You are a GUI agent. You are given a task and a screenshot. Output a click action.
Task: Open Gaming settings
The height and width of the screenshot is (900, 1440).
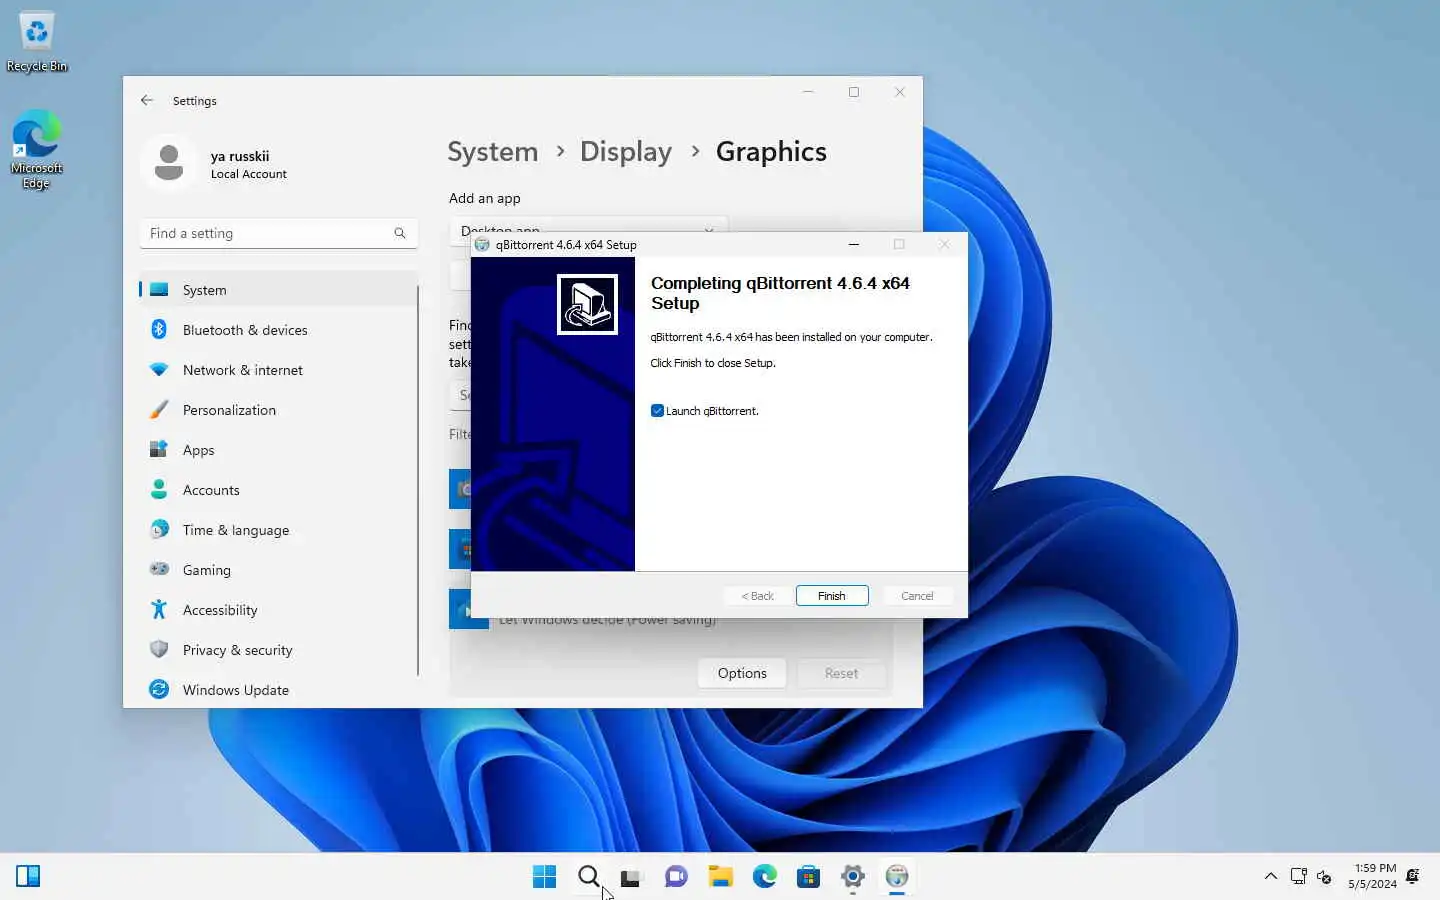278,570
